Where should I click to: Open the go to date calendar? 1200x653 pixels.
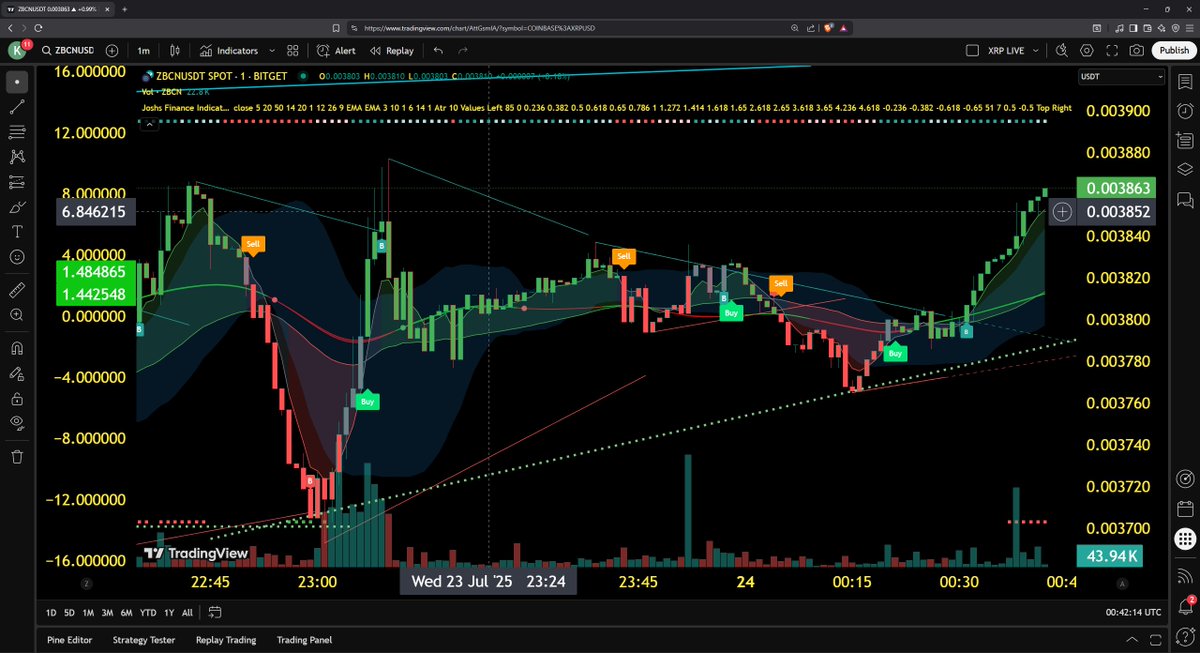pos(215,612)
